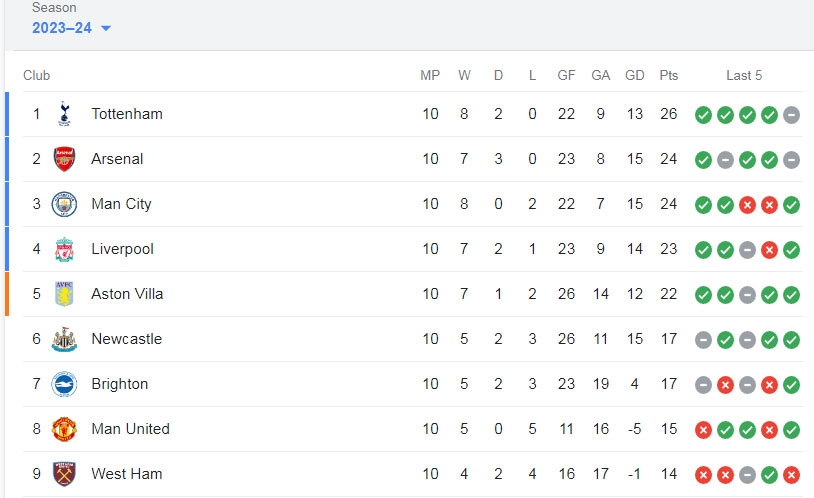Click West Ham's latest red loss icon
The width and height of the screenshot is (814, 498).
pyautogui.click(x=791, y=475)
